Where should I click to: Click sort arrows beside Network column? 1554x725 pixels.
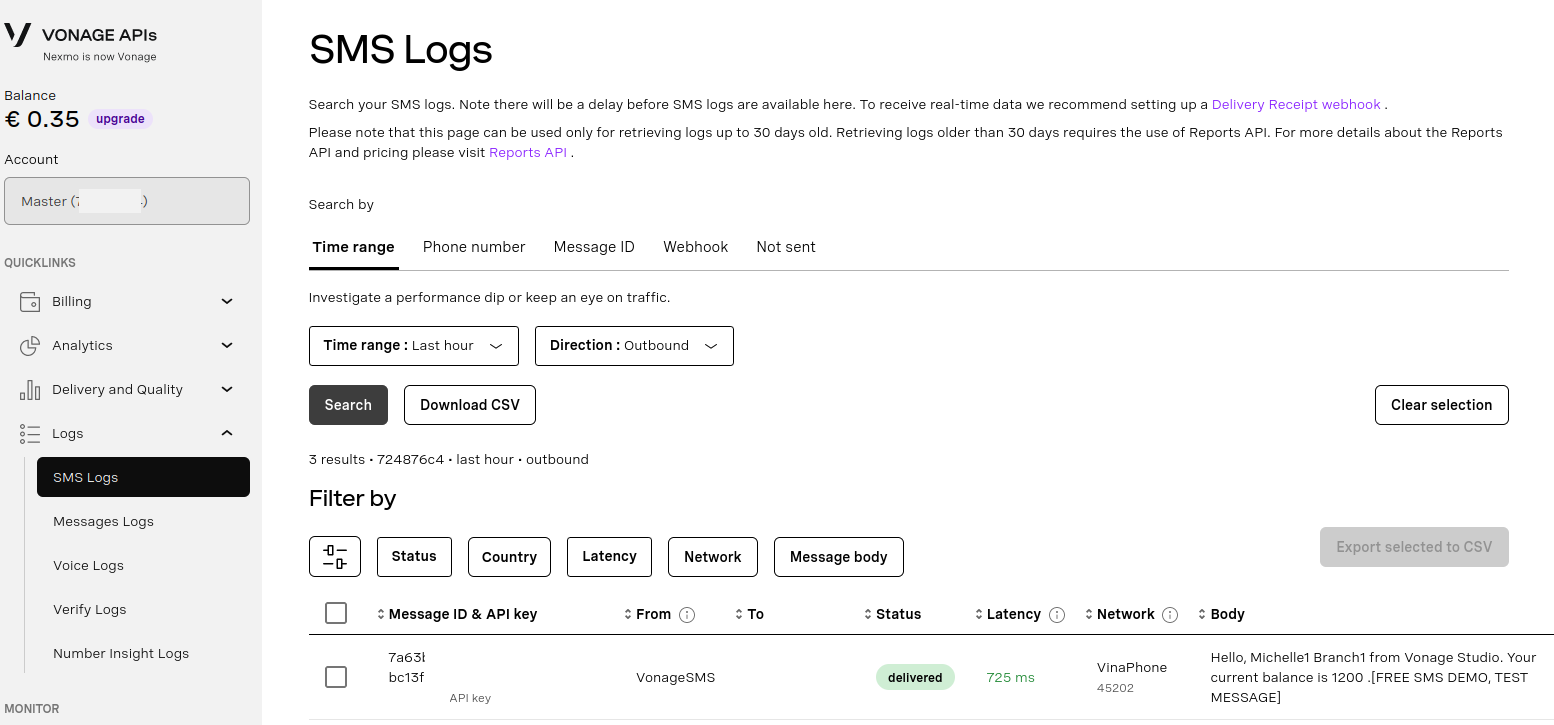(1089, 614)
